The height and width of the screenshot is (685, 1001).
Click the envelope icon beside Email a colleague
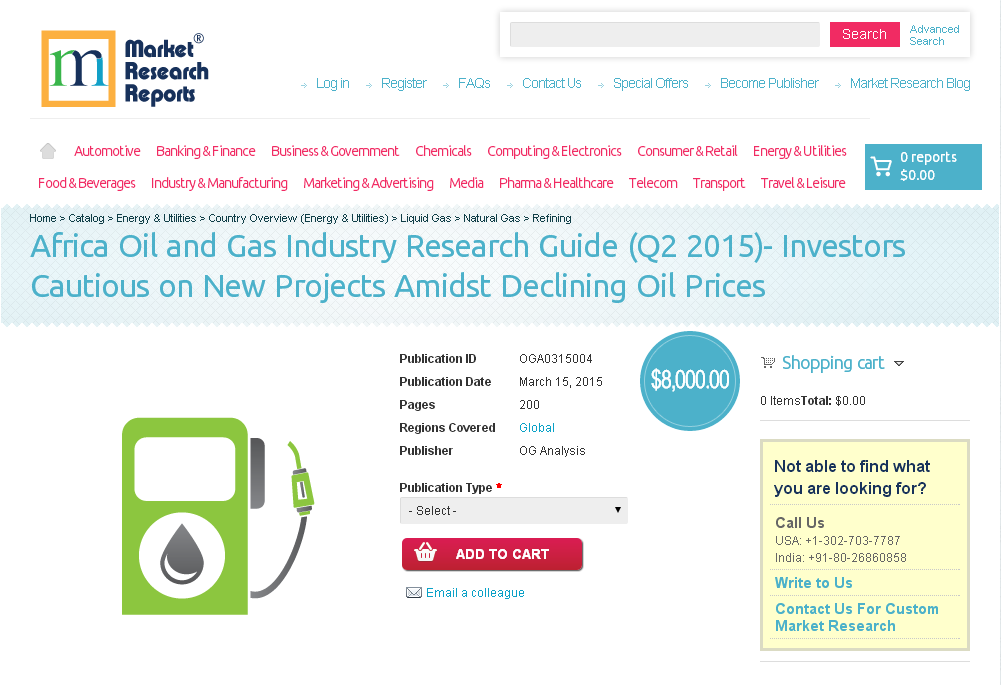tap(413, 592)
